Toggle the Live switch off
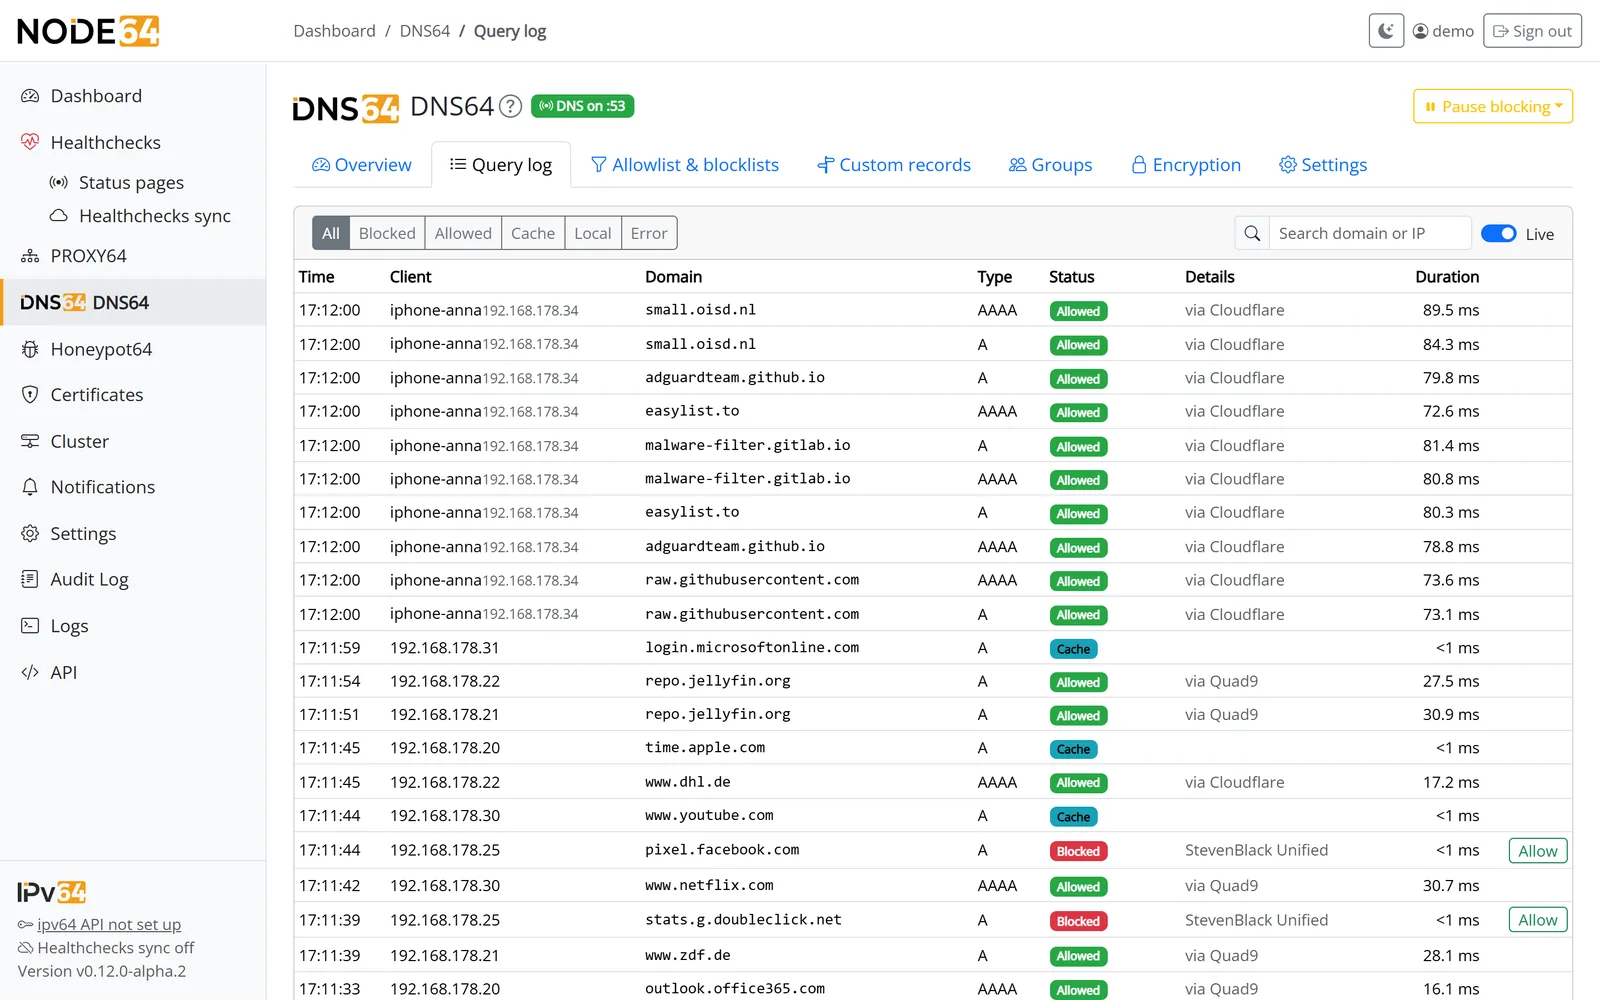 1498,233
